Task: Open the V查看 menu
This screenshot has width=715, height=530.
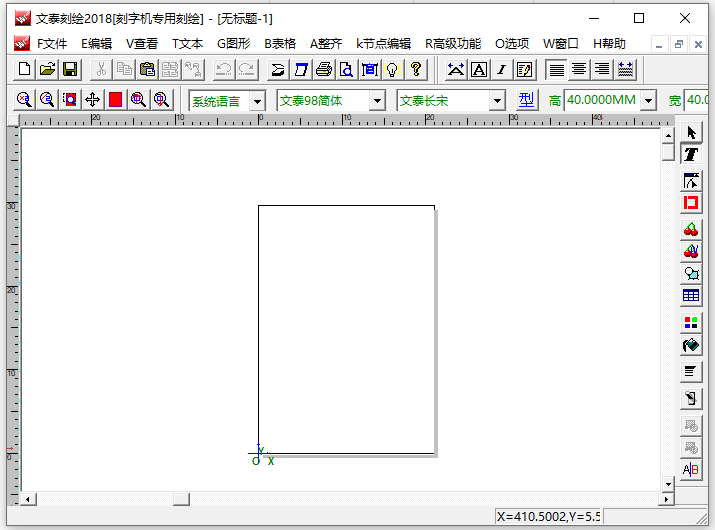Action: click(142, 44)
